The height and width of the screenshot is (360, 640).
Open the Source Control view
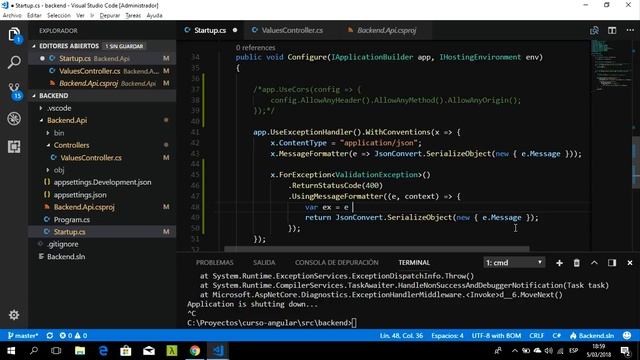[x=14, y=91]
